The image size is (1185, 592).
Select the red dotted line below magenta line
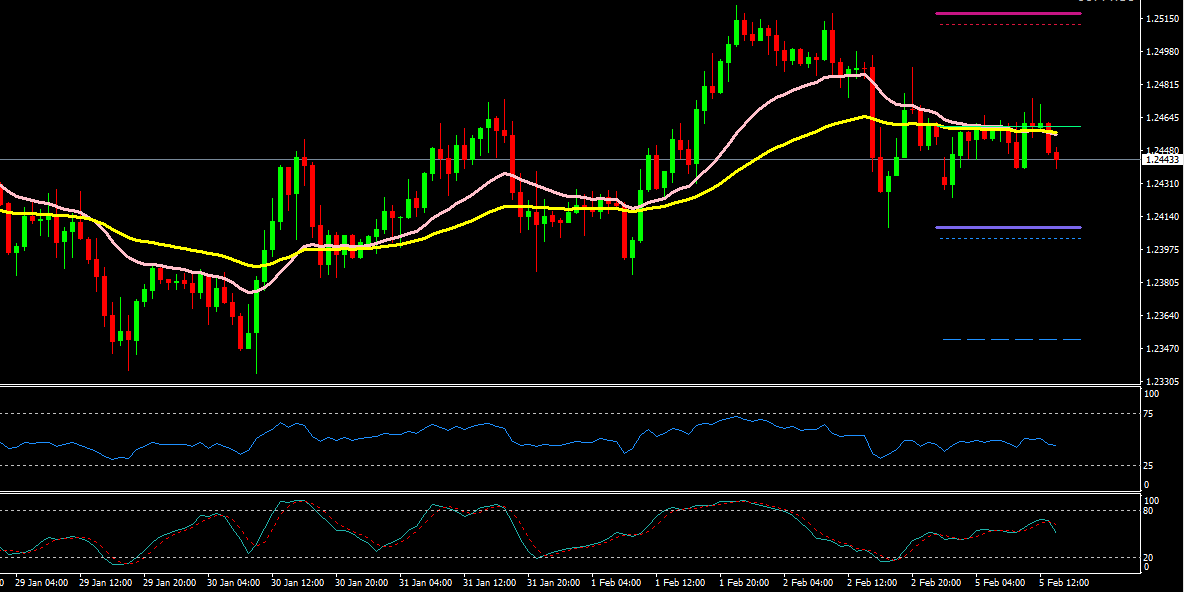(1008, 25)
